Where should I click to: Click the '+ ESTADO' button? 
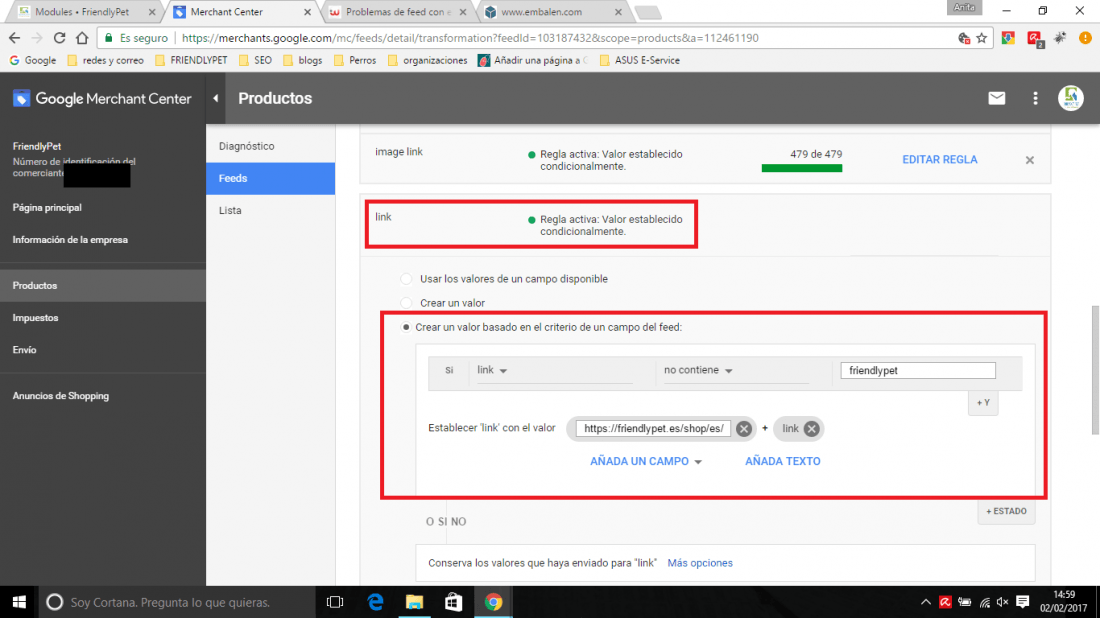1006,511
